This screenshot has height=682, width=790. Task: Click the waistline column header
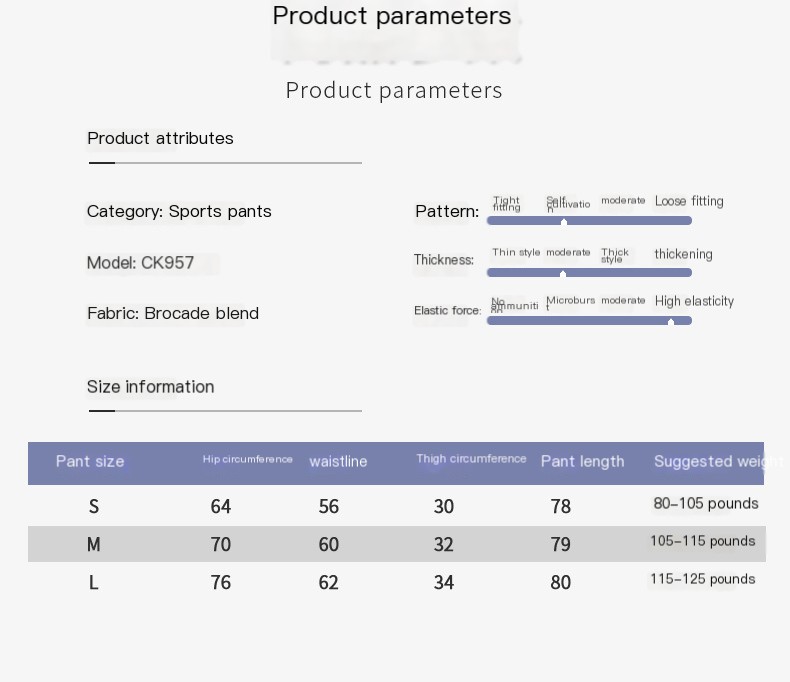[x=338, y=461]
